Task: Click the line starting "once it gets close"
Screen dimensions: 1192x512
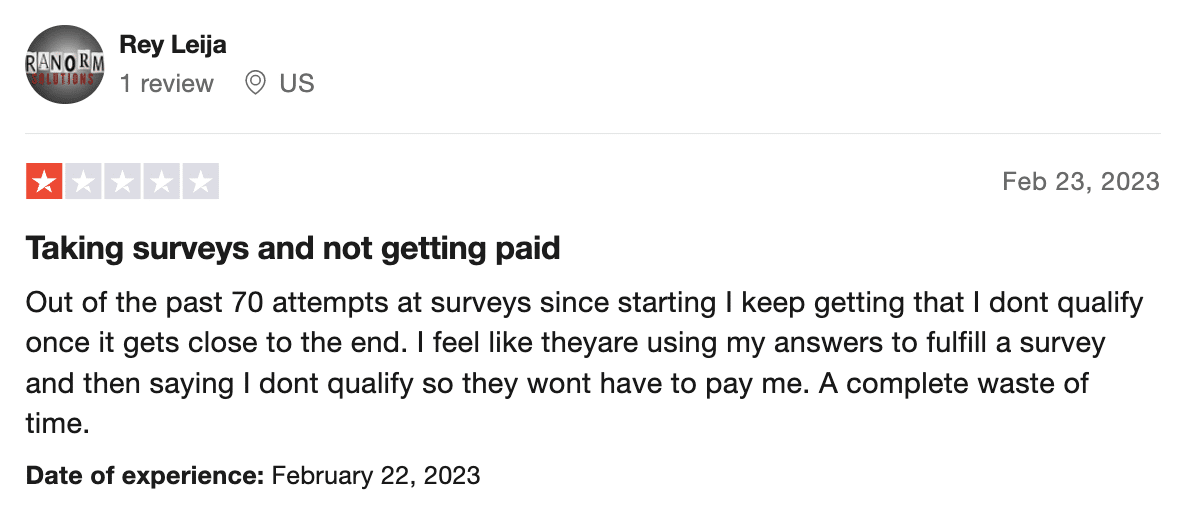Action: [x=566, y=343]
